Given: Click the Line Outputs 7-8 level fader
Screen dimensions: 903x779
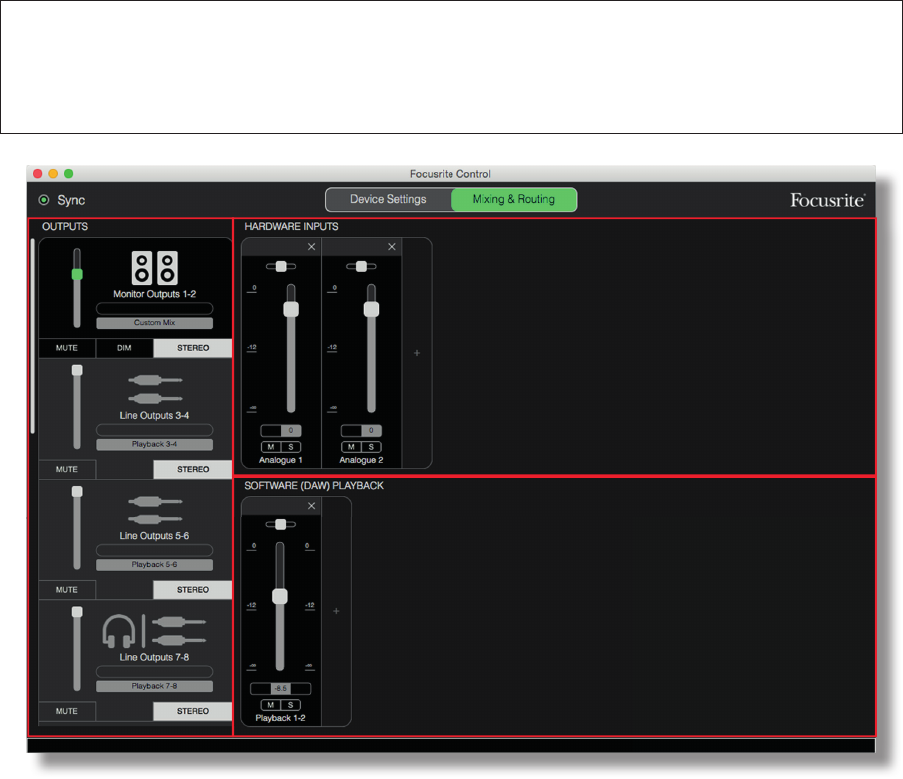Looking at the screenshot, I should [77, 612].
